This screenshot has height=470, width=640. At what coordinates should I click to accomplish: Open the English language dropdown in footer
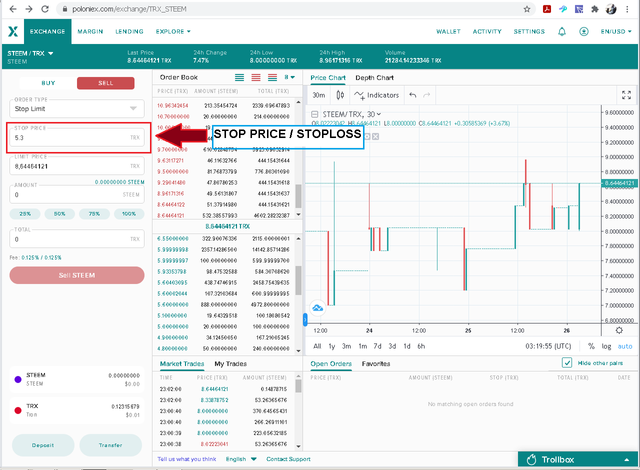coord(241,459)
